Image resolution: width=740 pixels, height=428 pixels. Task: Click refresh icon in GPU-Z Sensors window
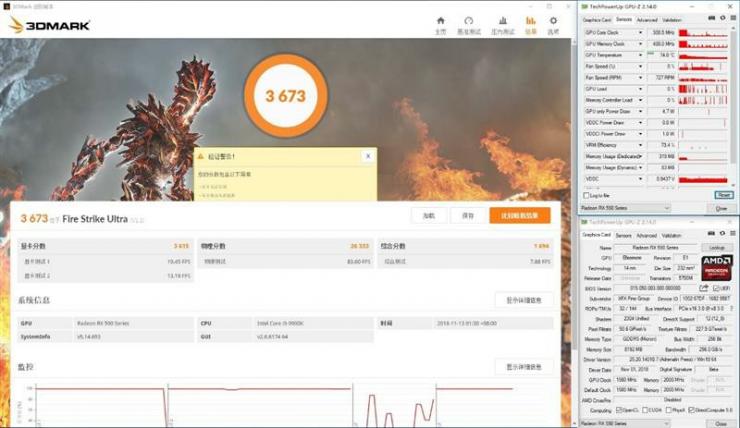(x=723, y=18)
